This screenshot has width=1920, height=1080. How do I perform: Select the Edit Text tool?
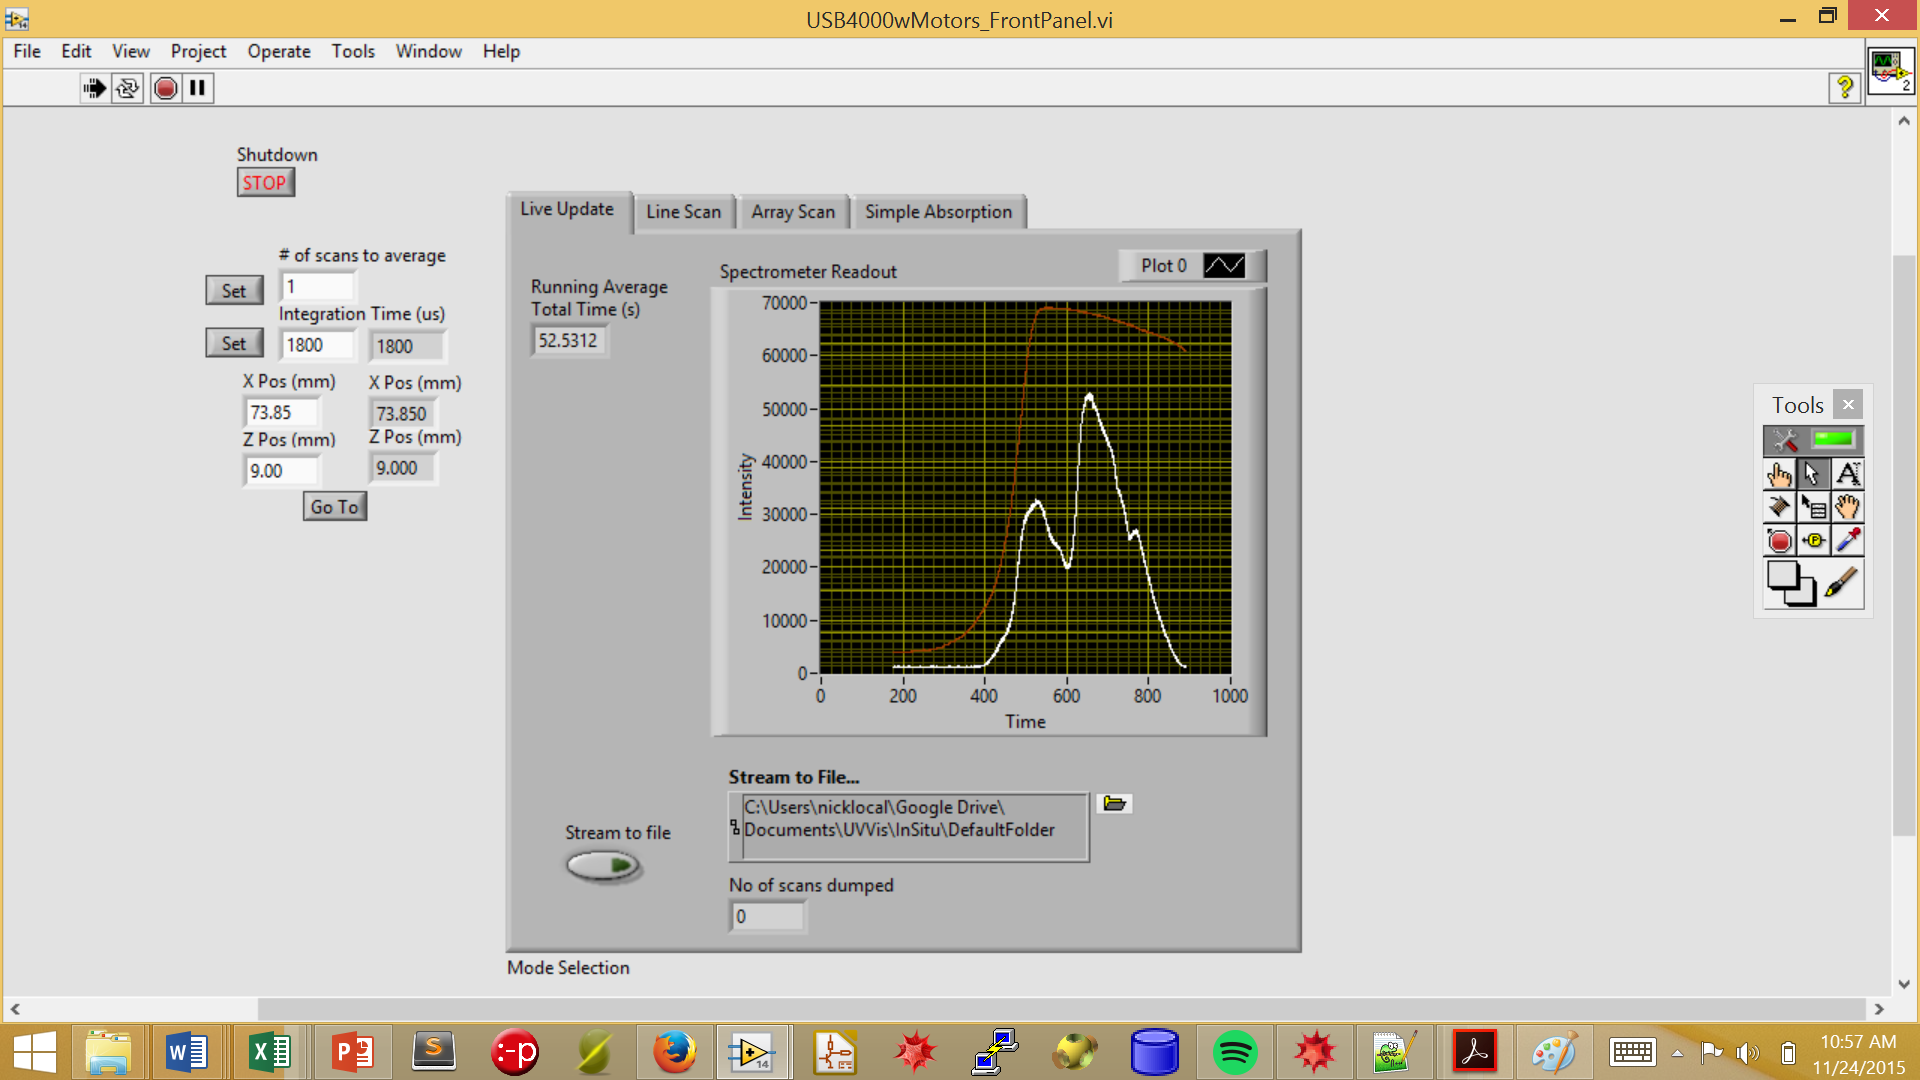pos(1848,474)
